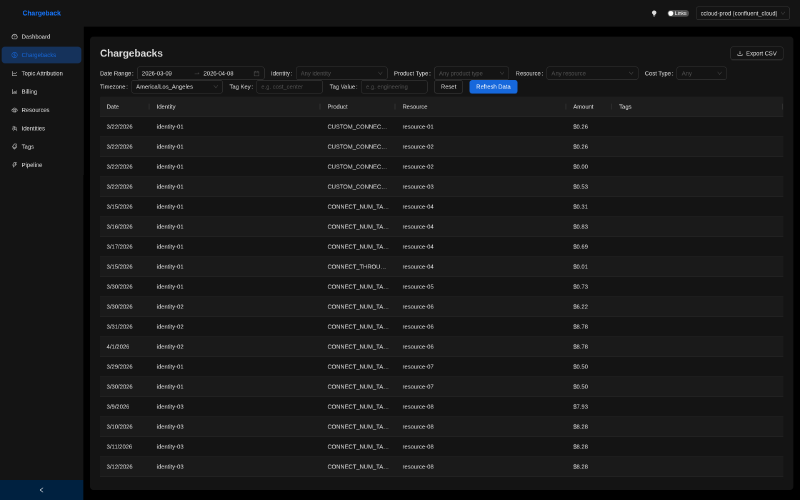
Task: Focus the Tag Key input field
Action: pos(289,87)
